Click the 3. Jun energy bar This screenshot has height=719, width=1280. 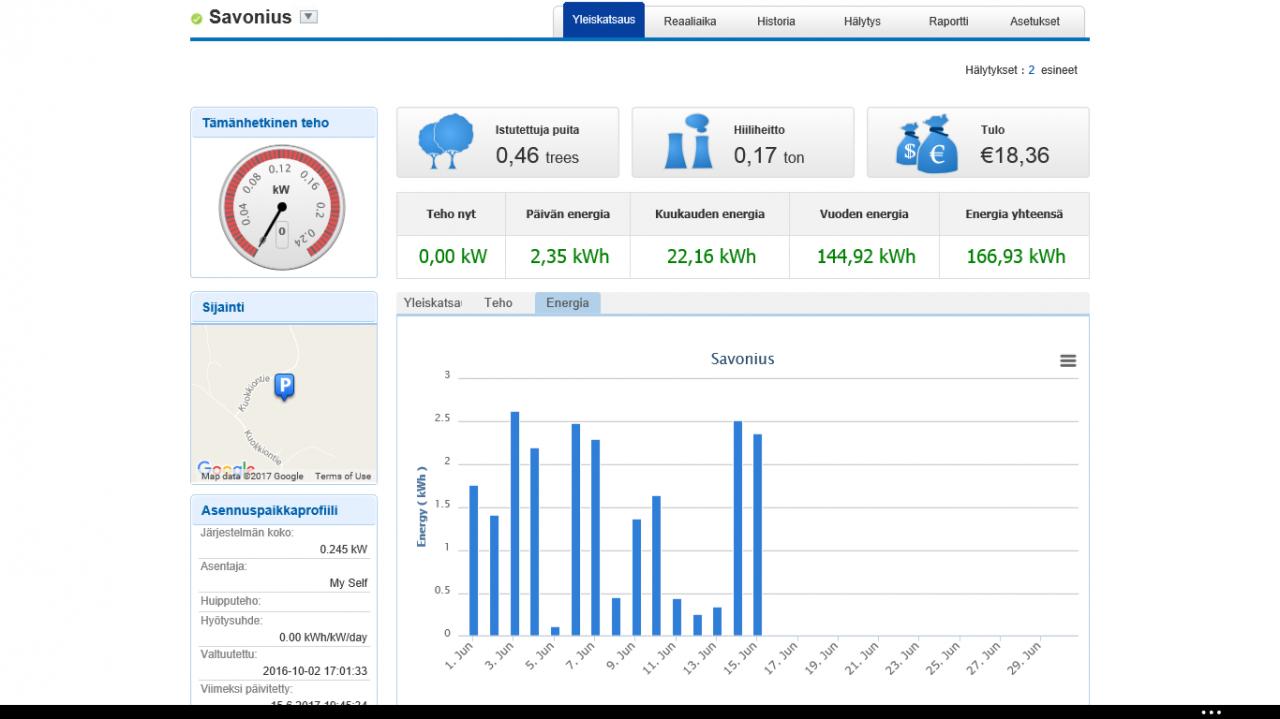pyautogui.click(x=514, y=523)
